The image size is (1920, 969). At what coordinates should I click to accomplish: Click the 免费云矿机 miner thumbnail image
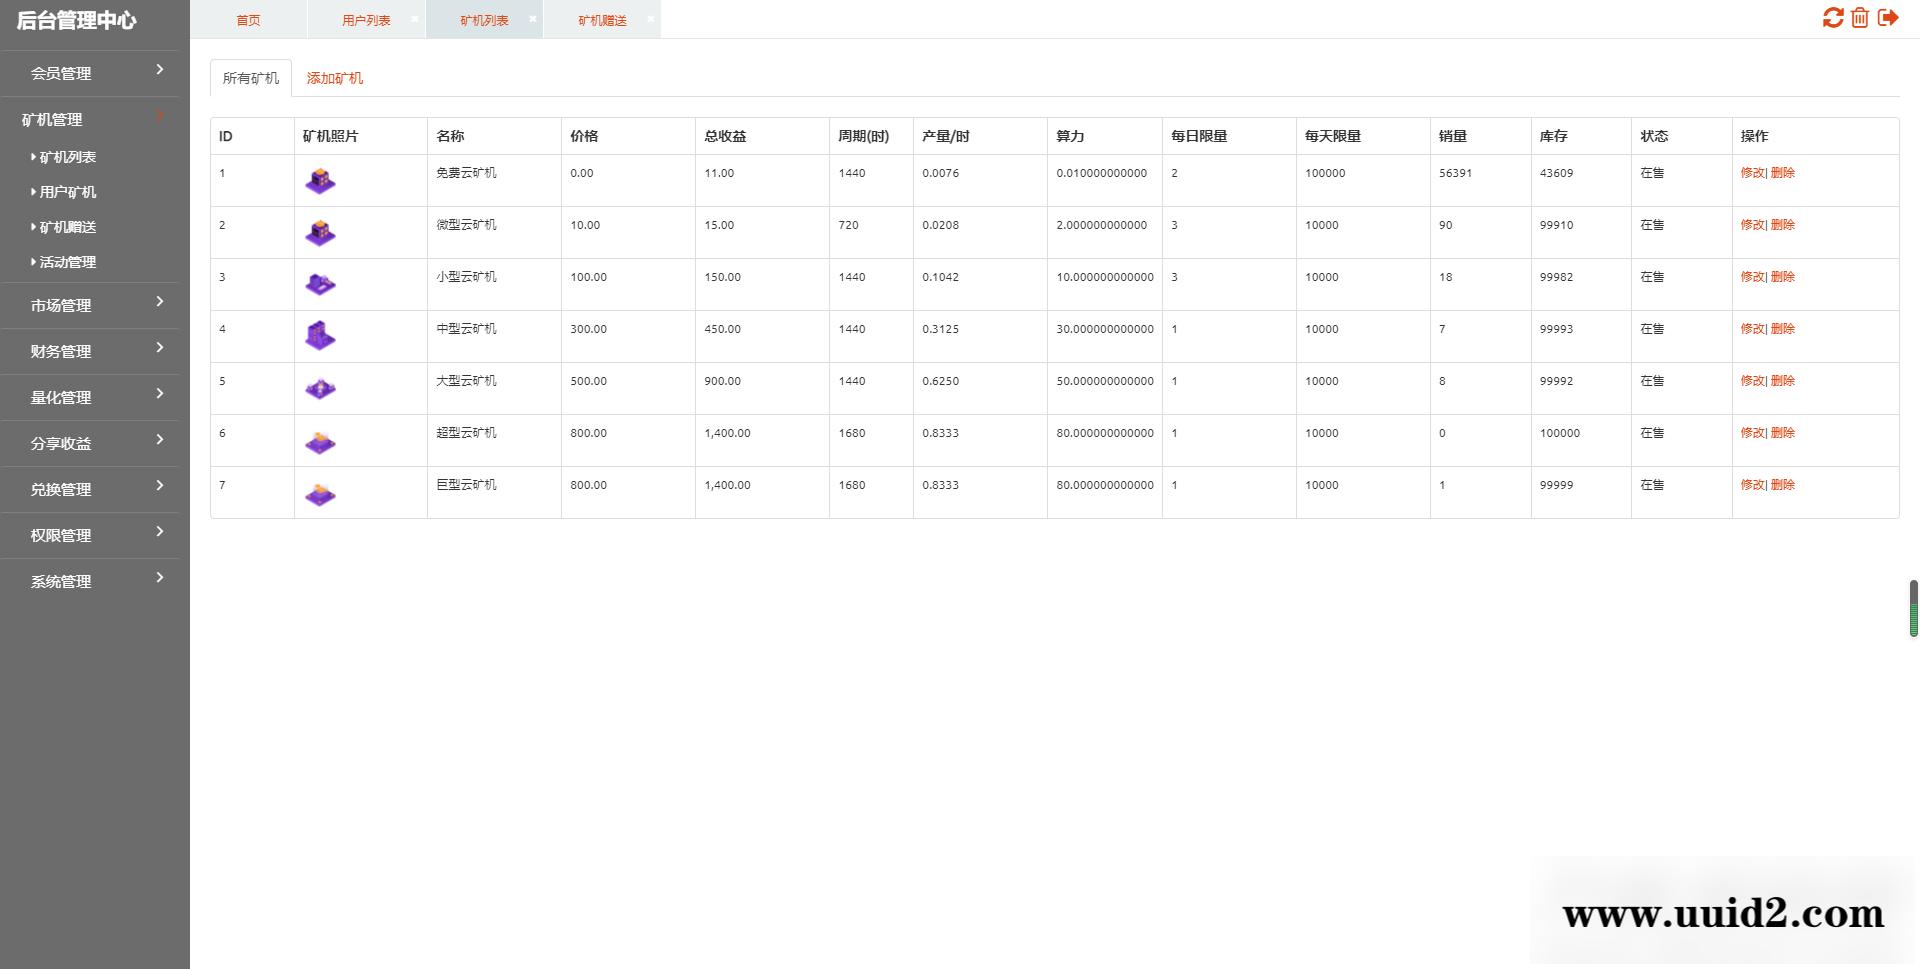320,181
